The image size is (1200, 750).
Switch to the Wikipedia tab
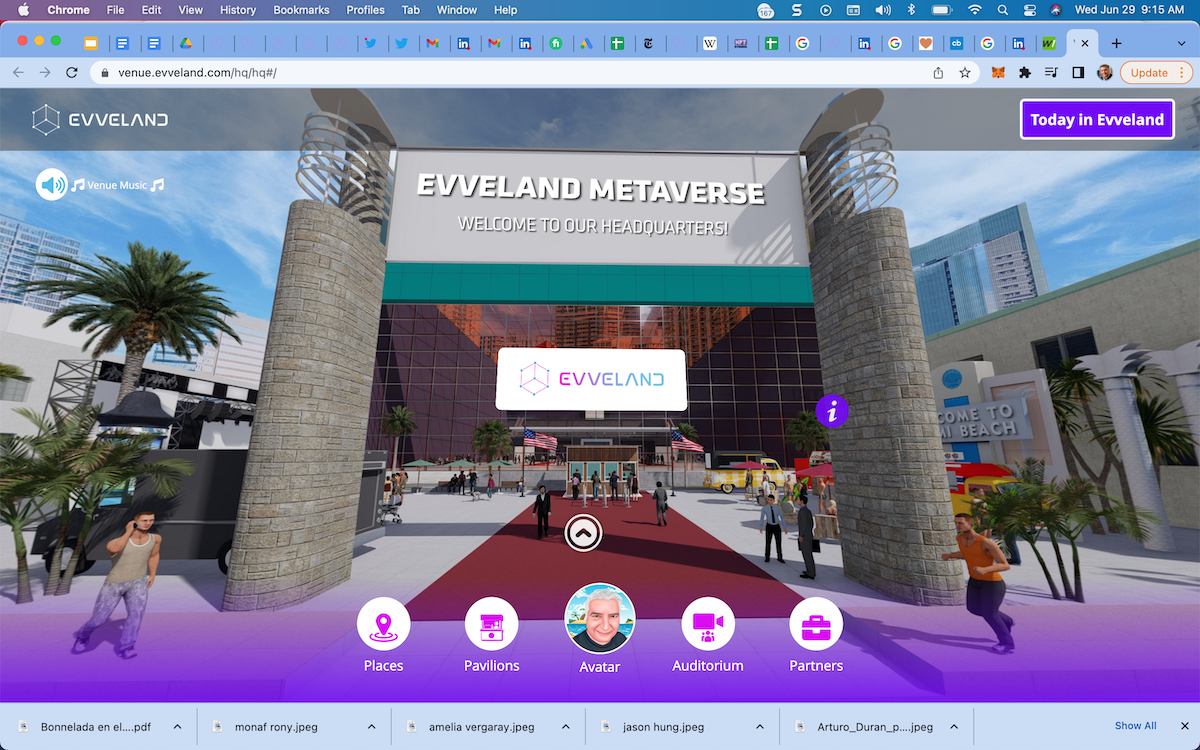pos(710,43)
